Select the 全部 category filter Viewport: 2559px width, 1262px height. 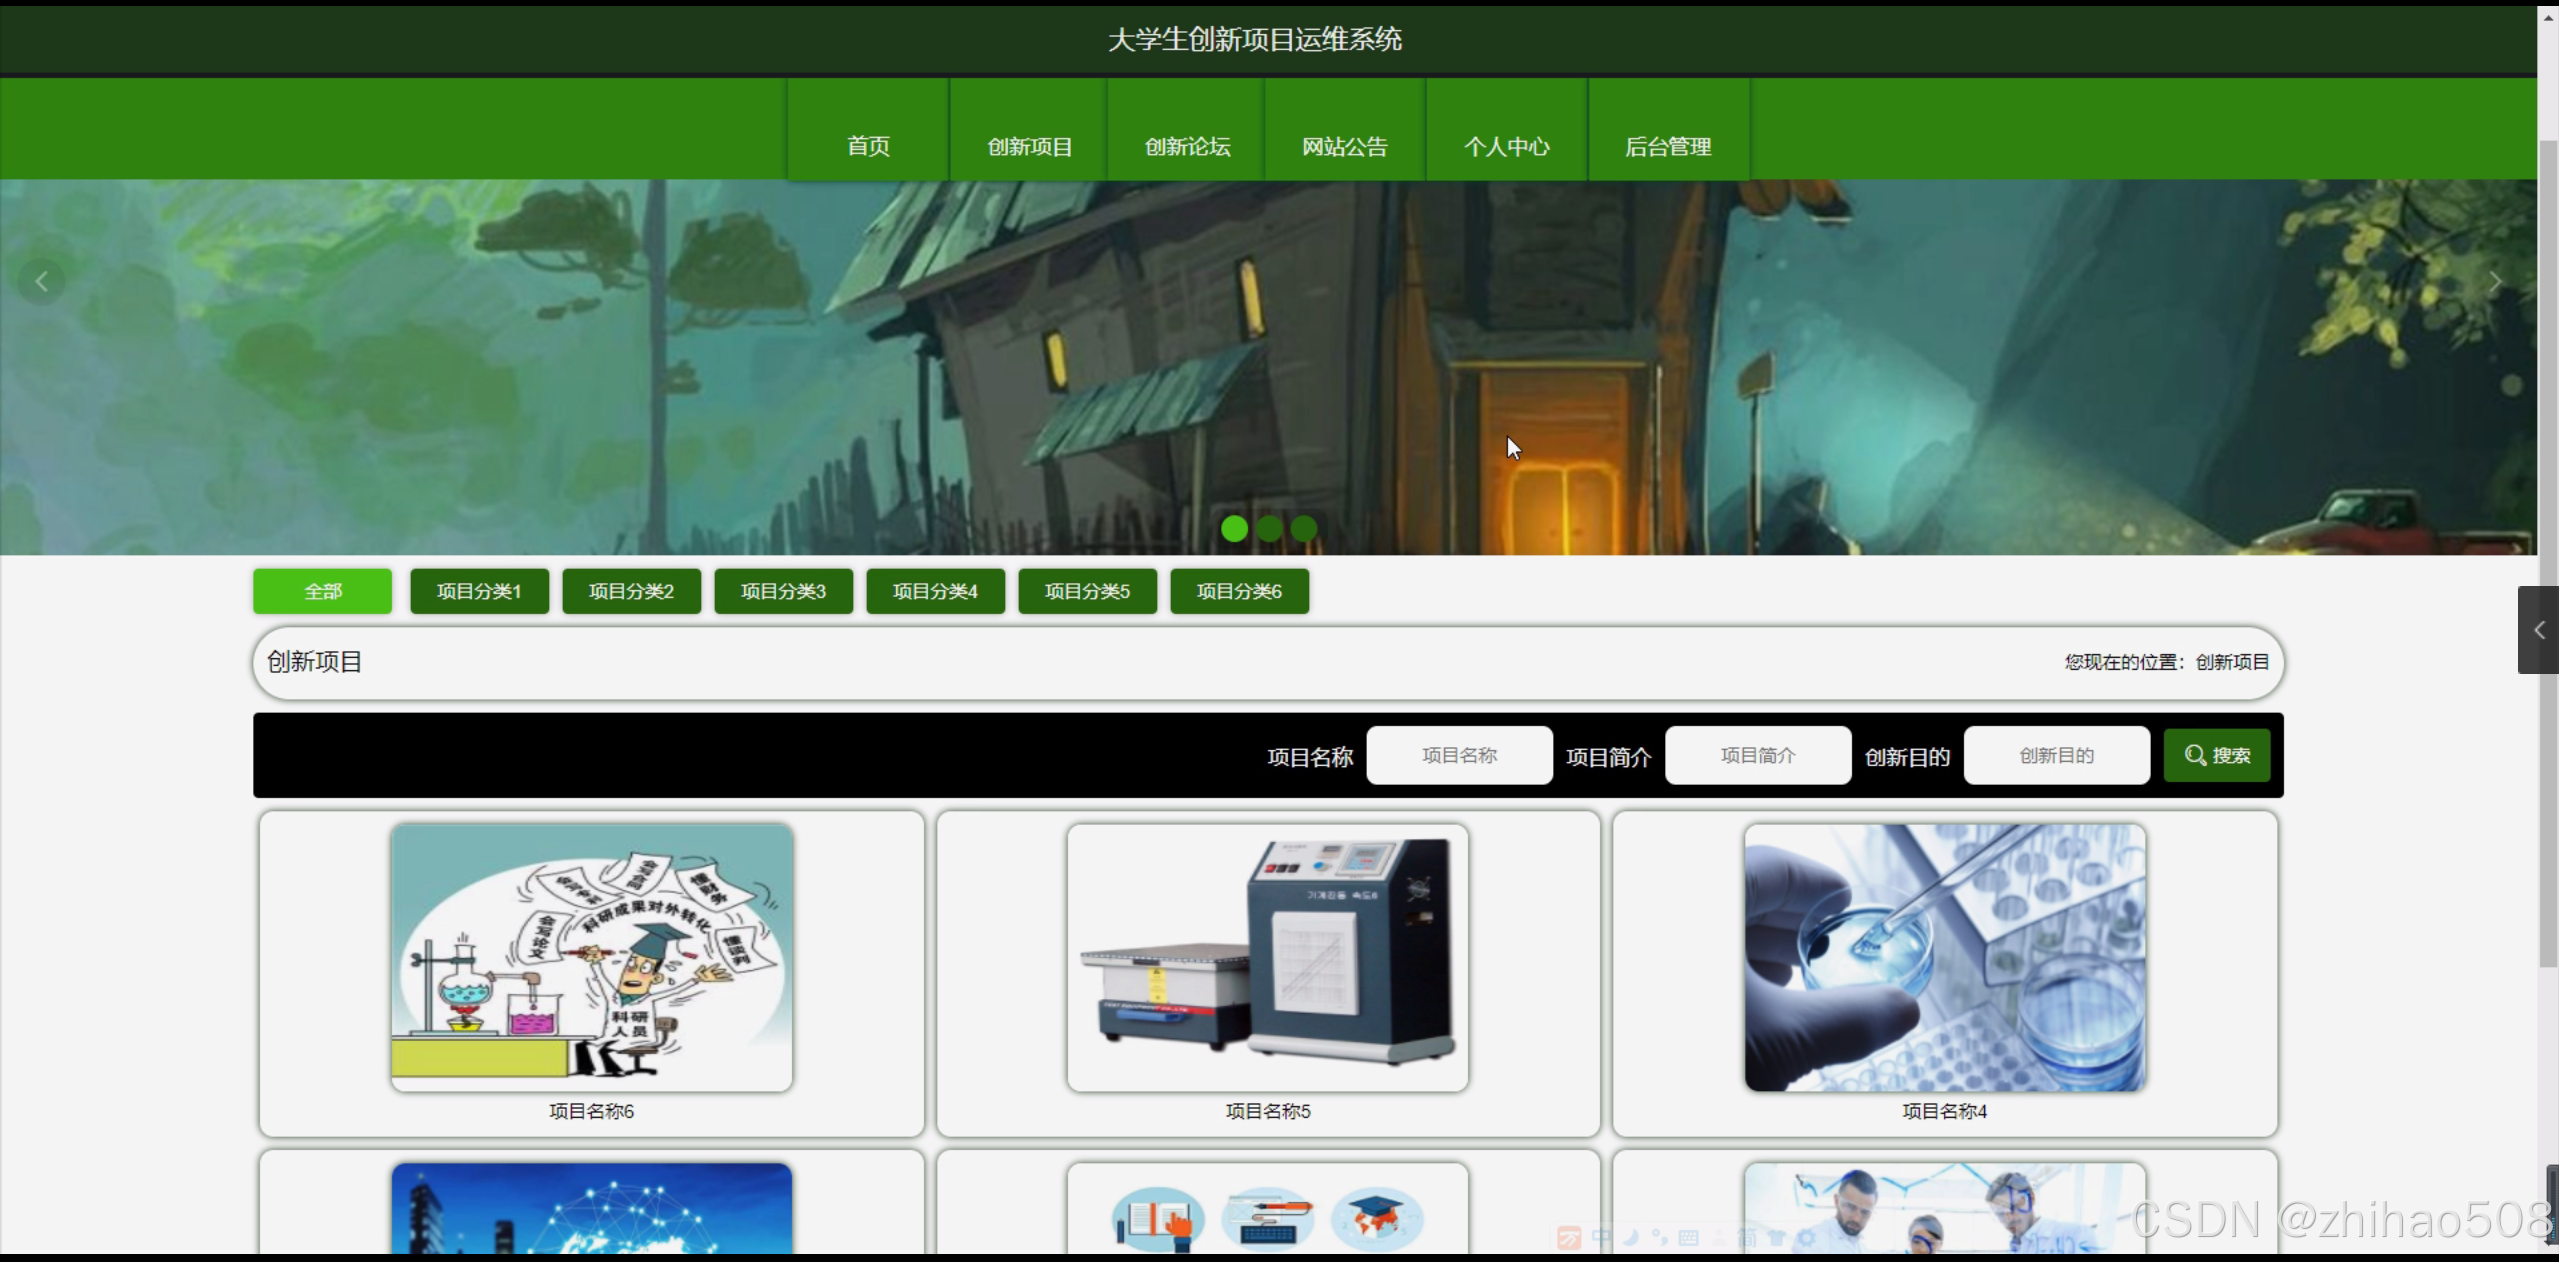click(x=322, y=591)
